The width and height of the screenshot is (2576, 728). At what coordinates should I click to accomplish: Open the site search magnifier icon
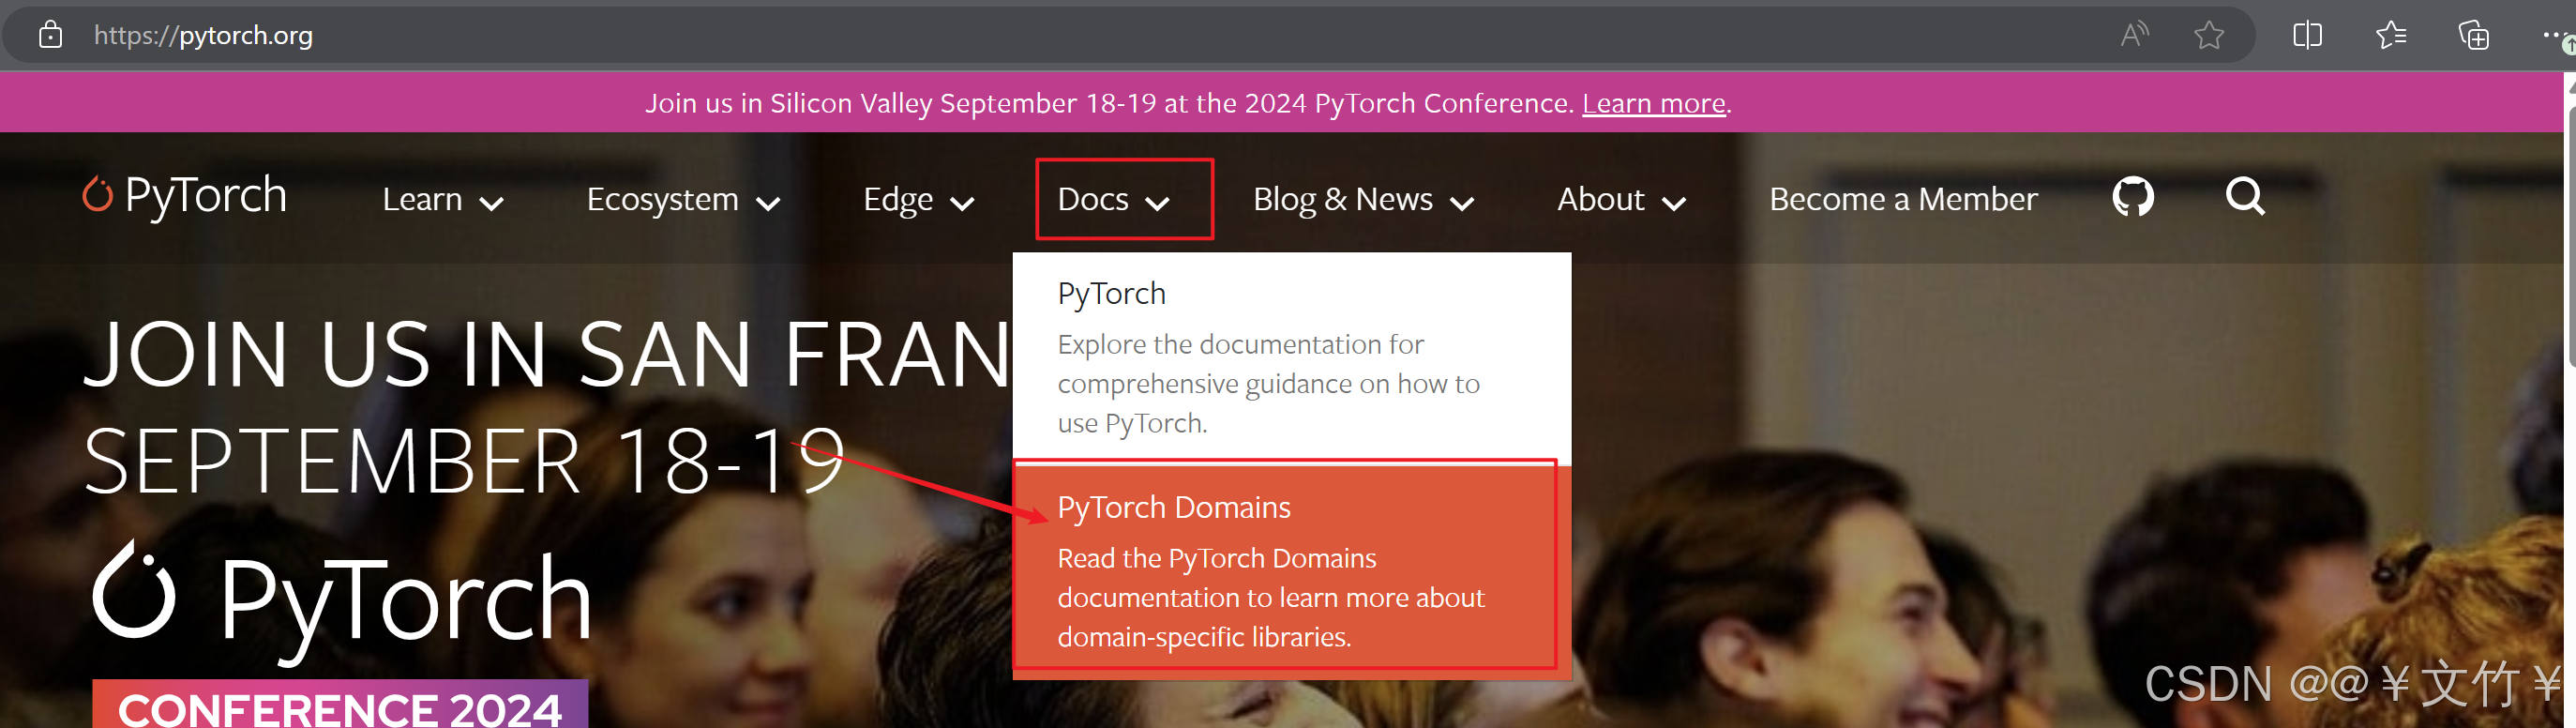coord(2245,196)
